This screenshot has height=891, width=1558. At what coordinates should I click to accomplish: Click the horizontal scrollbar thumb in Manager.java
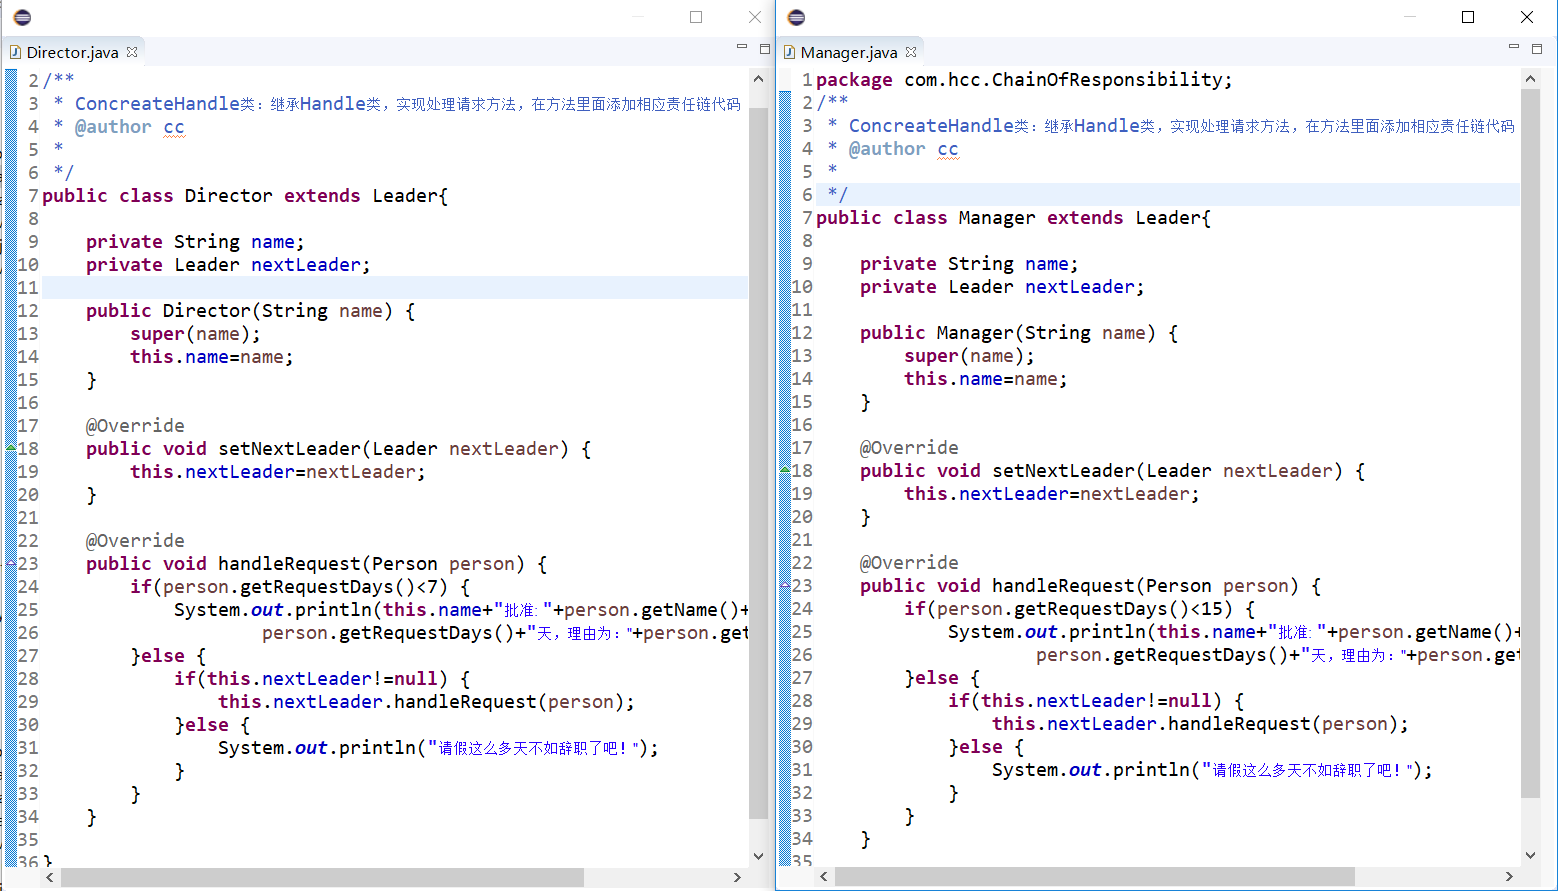(x=1094, y=876)
